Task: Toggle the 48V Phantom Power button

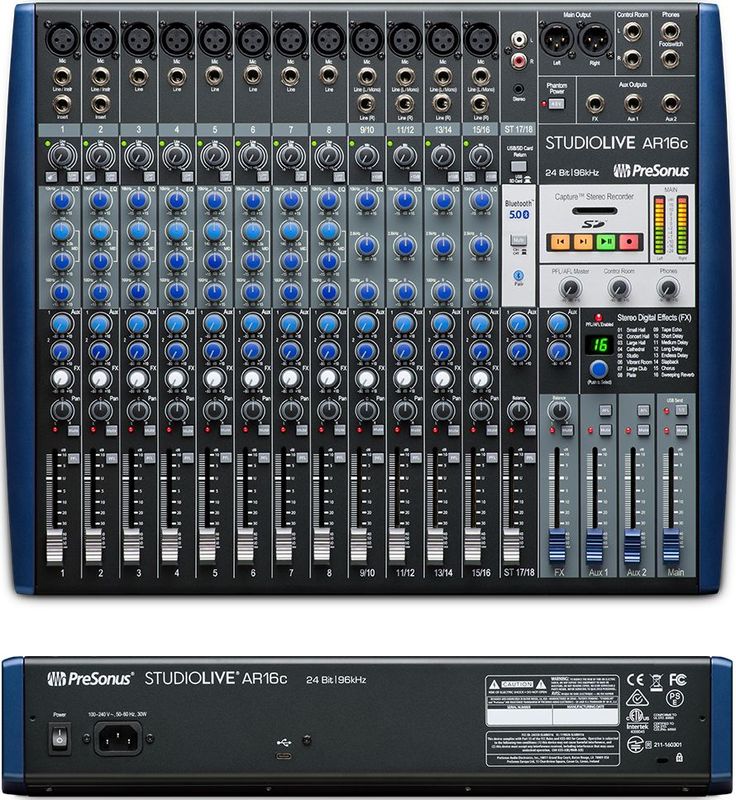Action: click(557, 104)
